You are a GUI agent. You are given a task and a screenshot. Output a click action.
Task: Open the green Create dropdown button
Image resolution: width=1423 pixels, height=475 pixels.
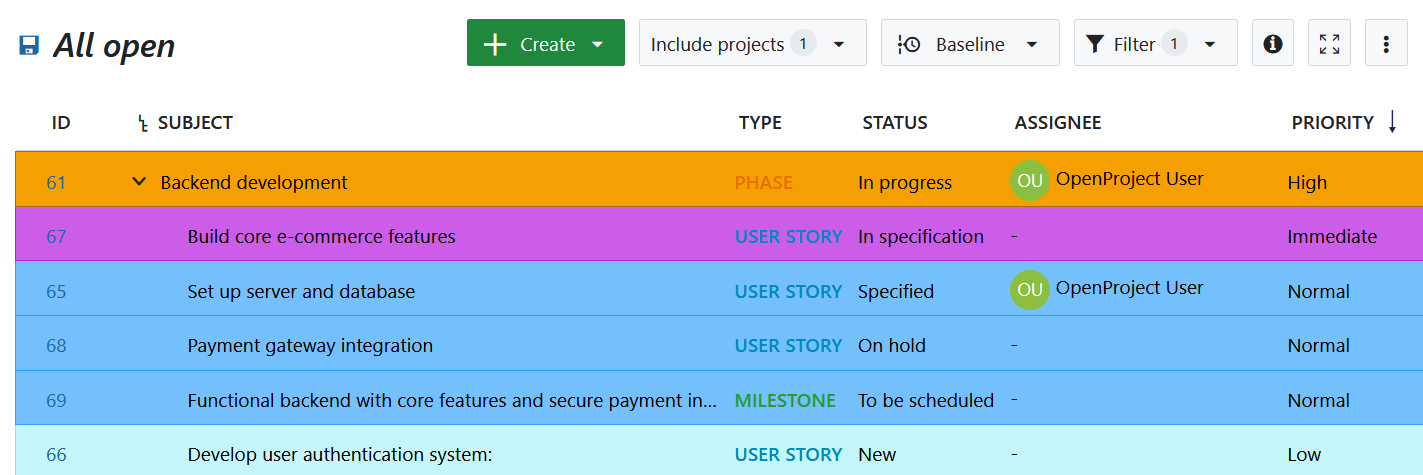pyautogui.click(x=545, y=44)
